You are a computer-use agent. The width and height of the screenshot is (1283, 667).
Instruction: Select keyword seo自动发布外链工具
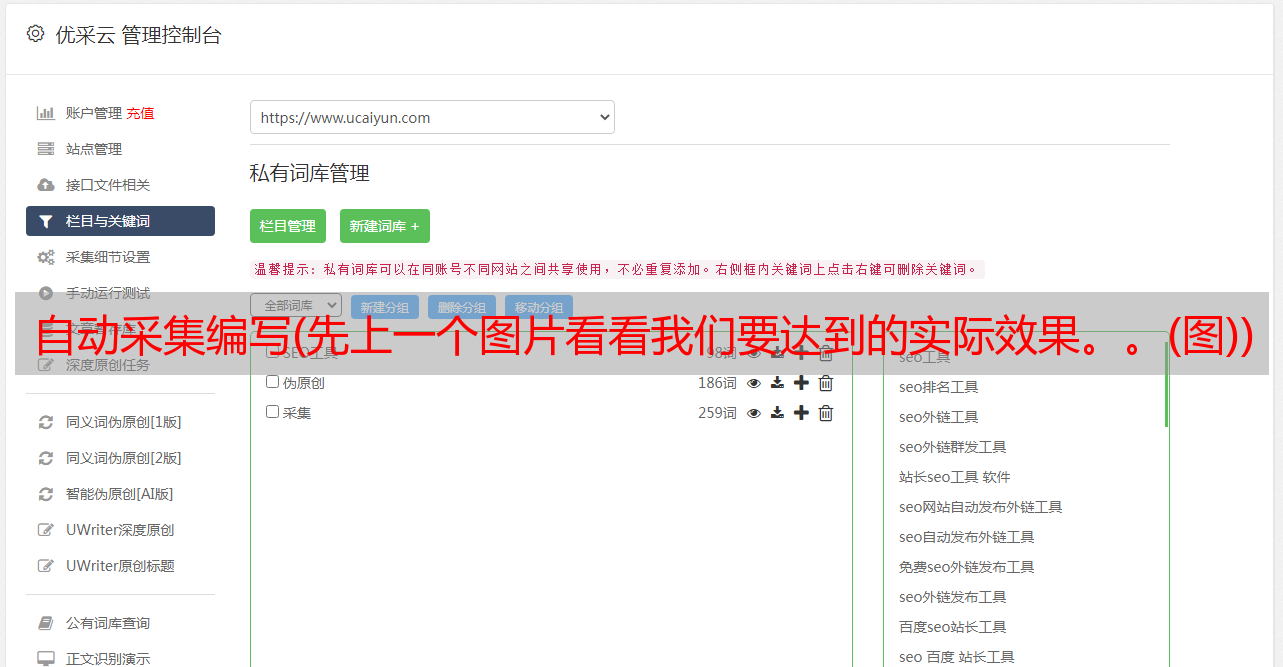967,537
